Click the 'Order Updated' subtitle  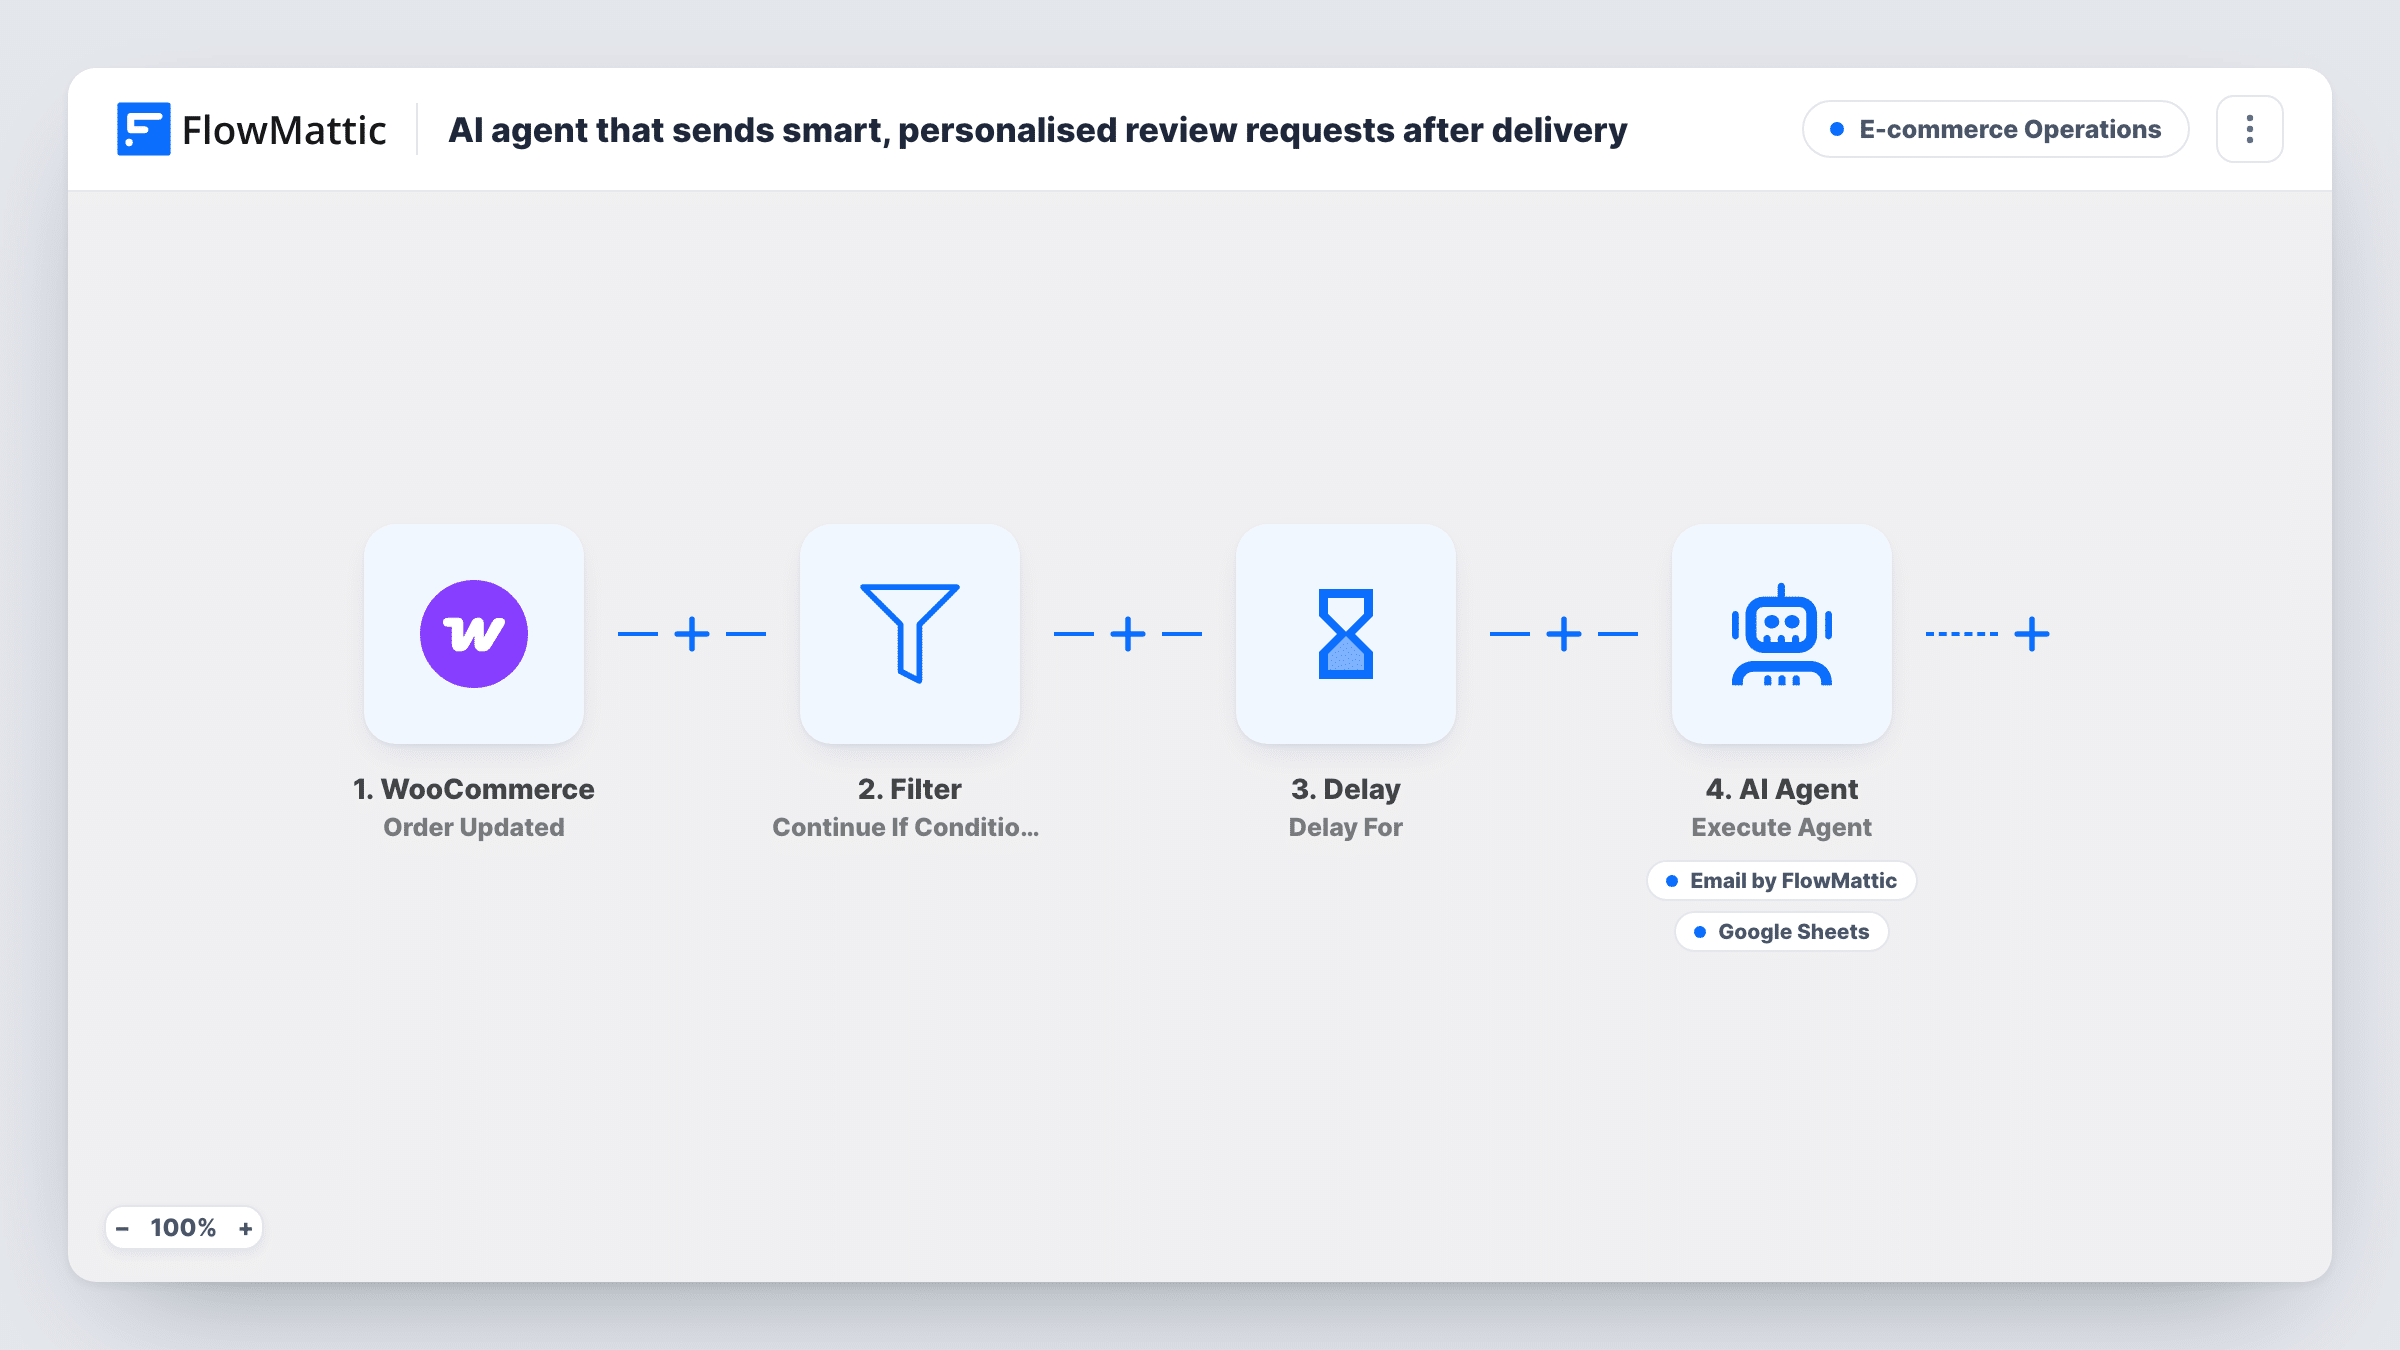[474, 827]
